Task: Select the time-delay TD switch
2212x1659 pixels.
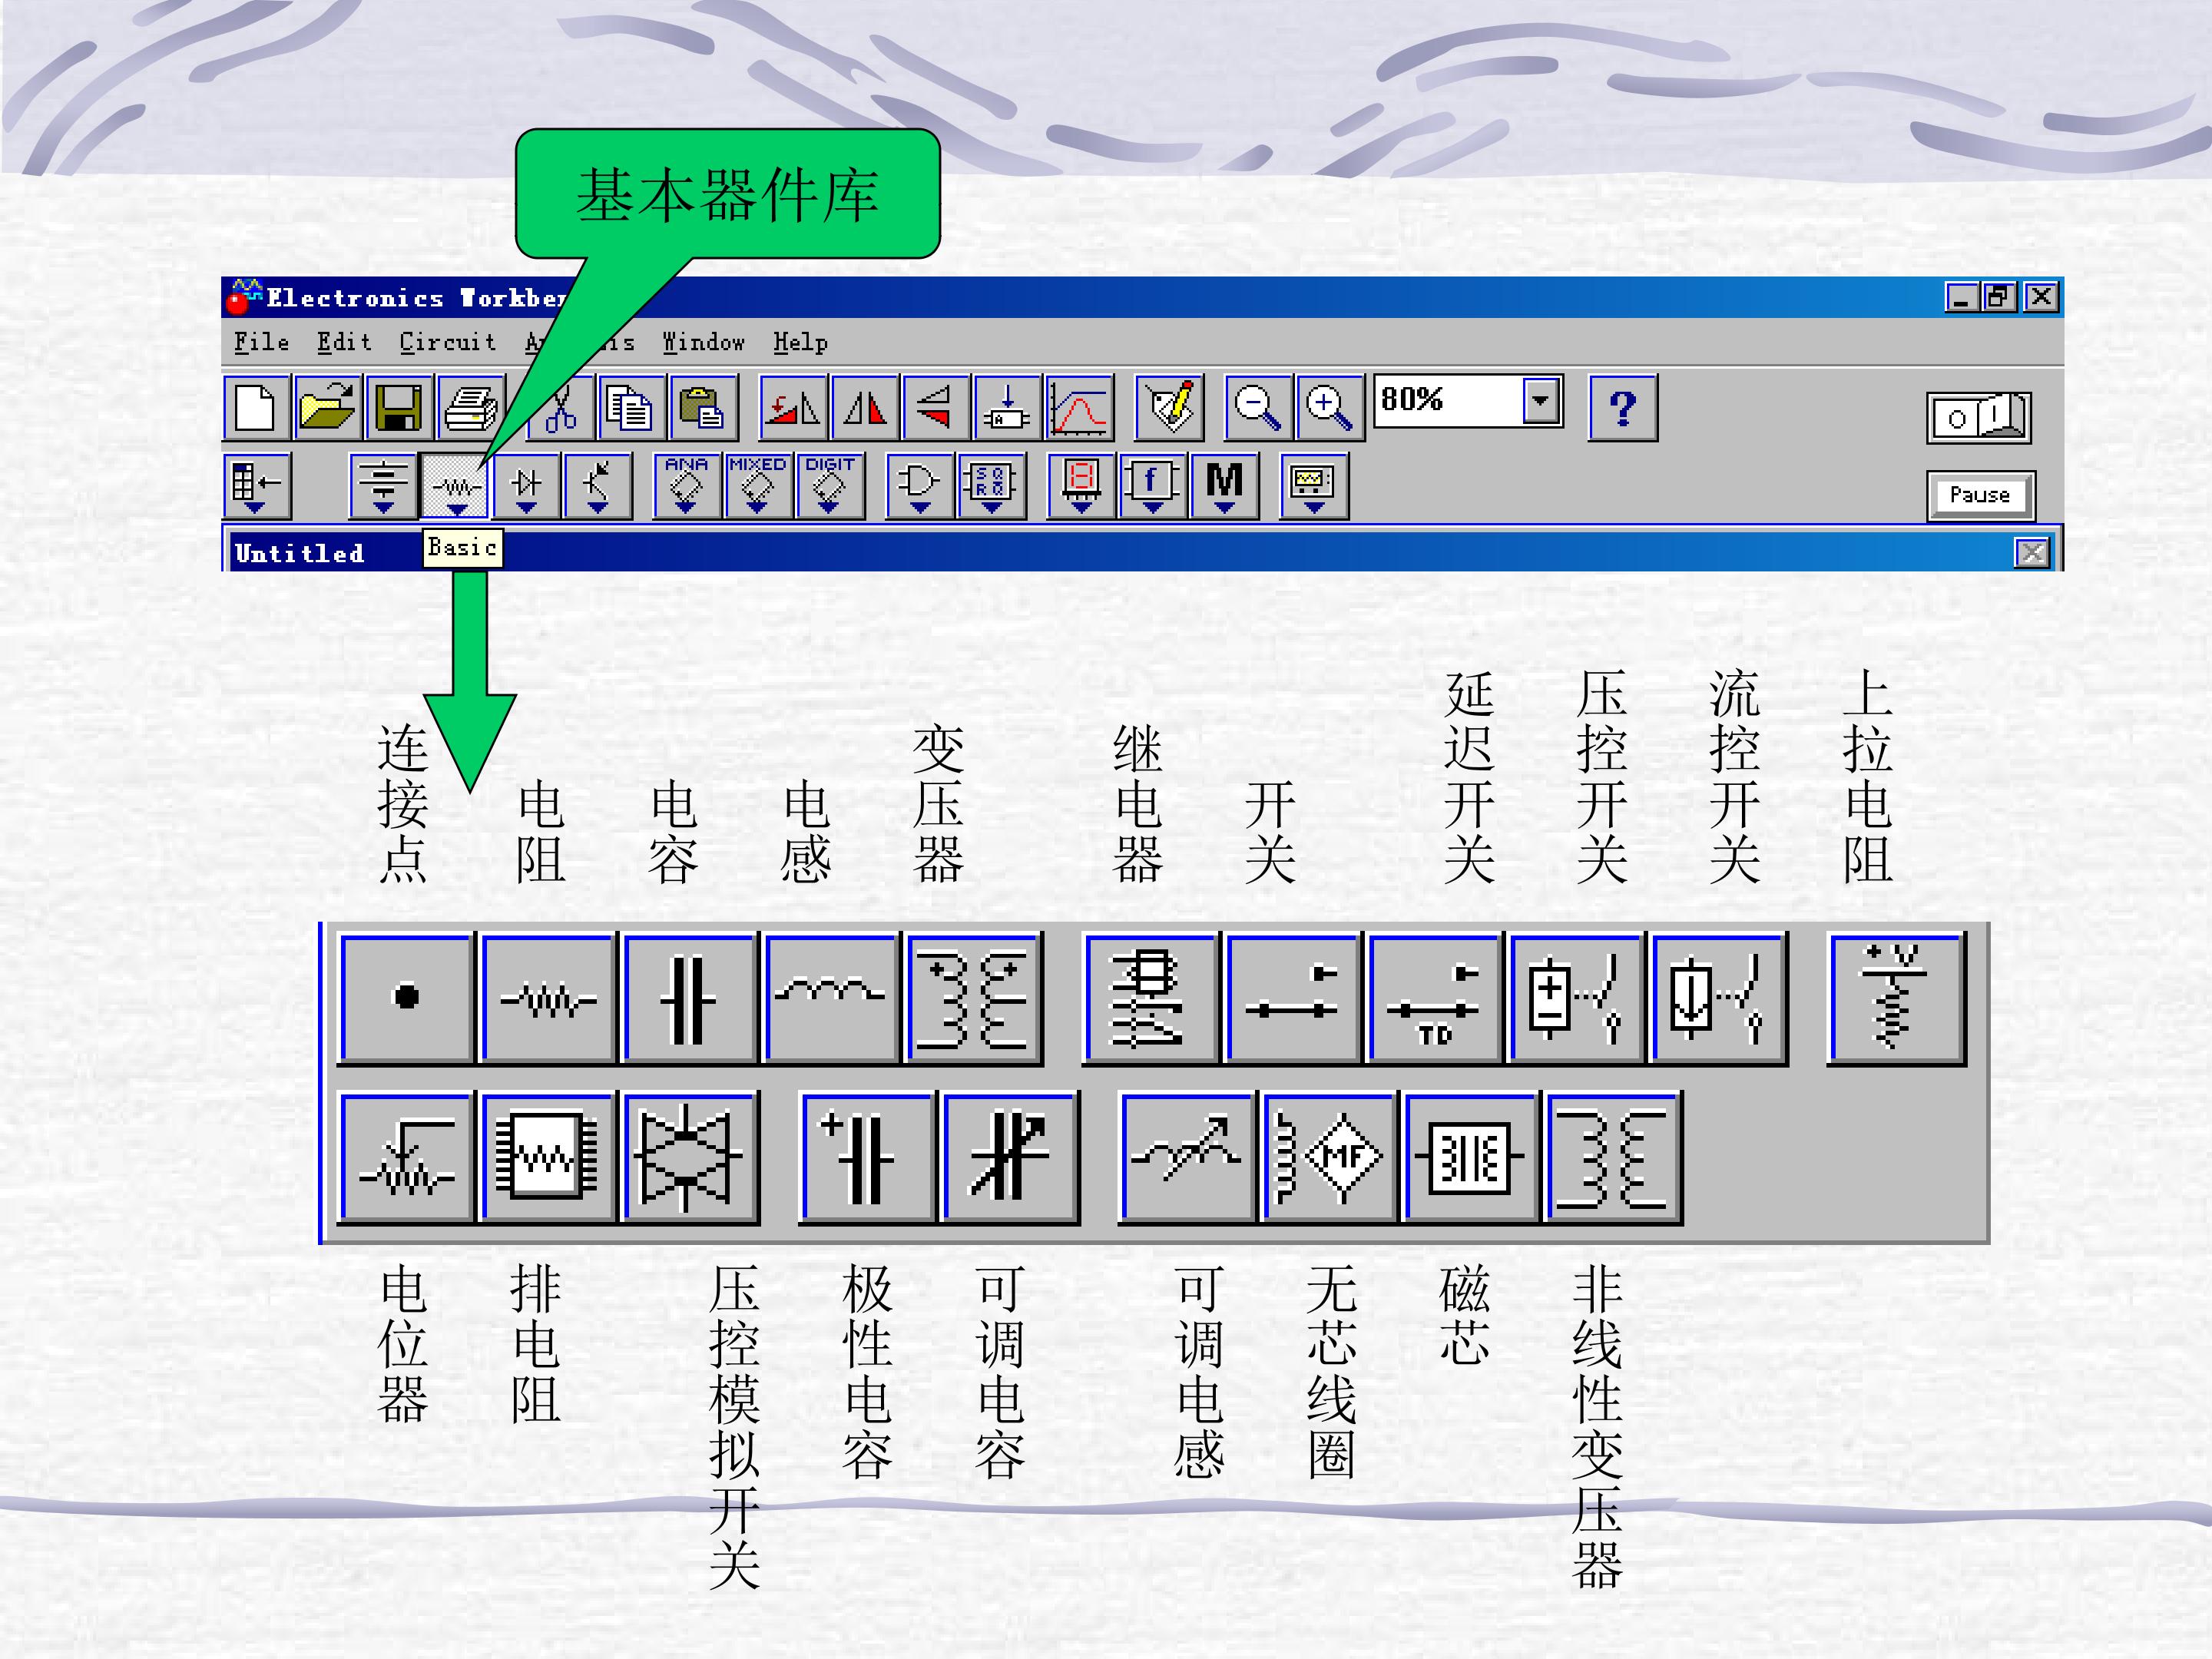Action: [1435, 998]
